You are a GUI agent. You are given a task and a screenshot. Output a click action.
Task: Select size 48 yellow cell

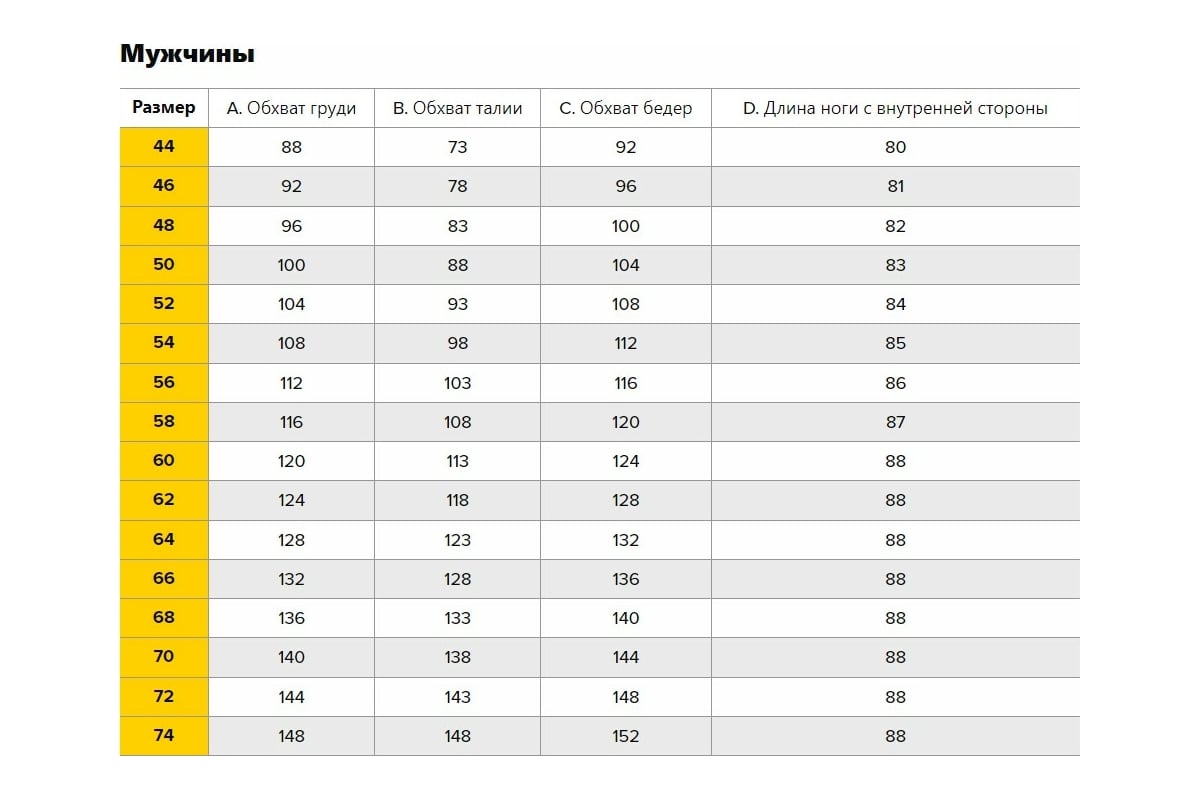164,225
